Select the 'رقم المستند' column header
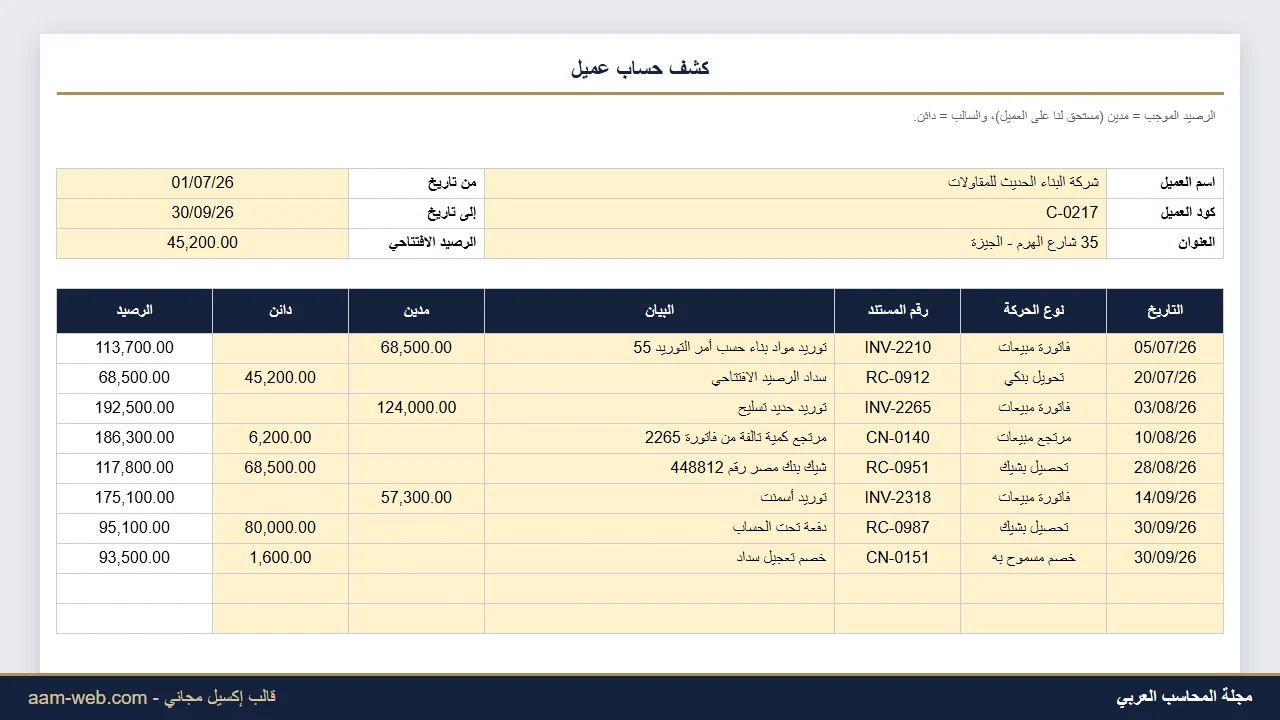 tap(898, 310)
